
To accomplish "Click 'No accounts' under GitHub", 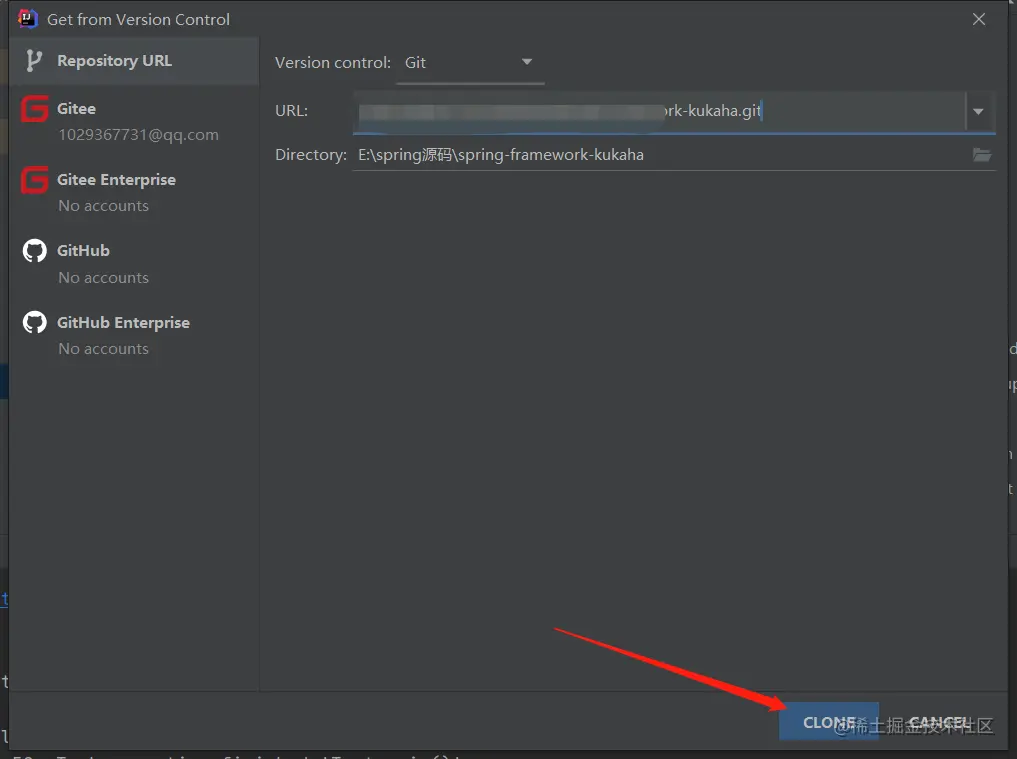I will pyautogui.click(x=104, y=278).
